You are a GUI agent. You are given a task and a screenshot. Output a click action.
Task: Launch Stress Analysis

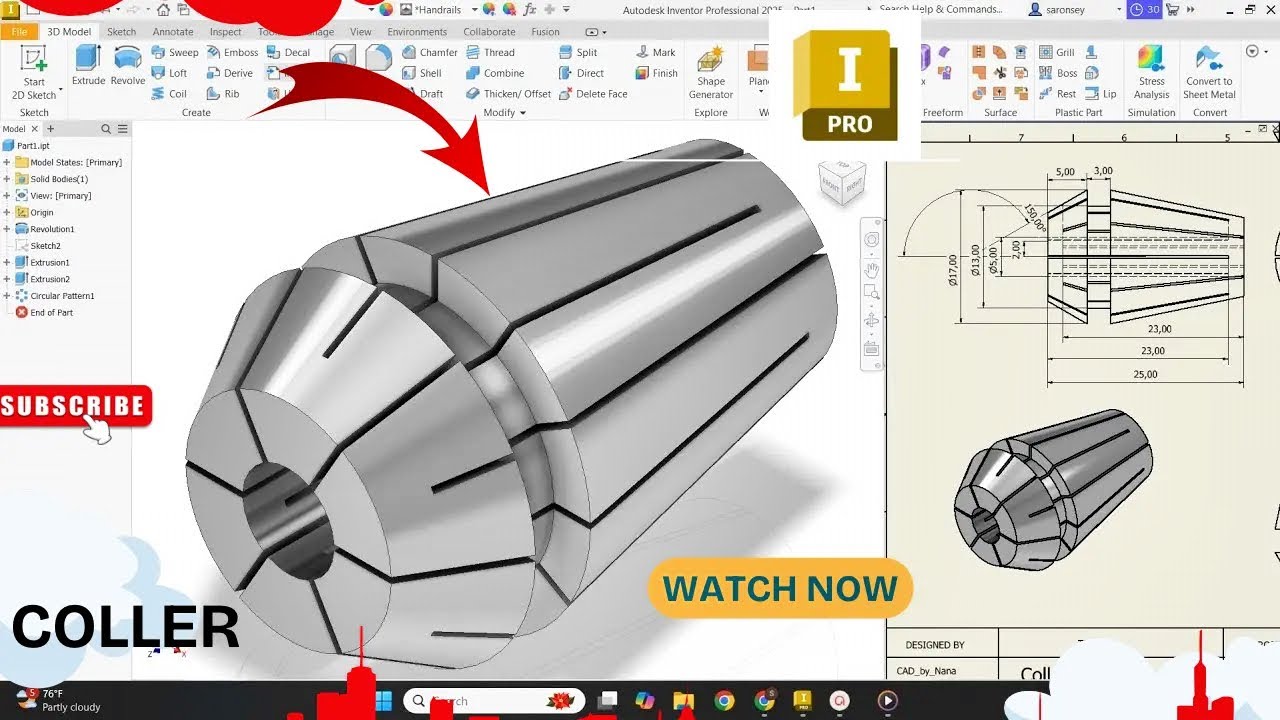pos(1151,72)
